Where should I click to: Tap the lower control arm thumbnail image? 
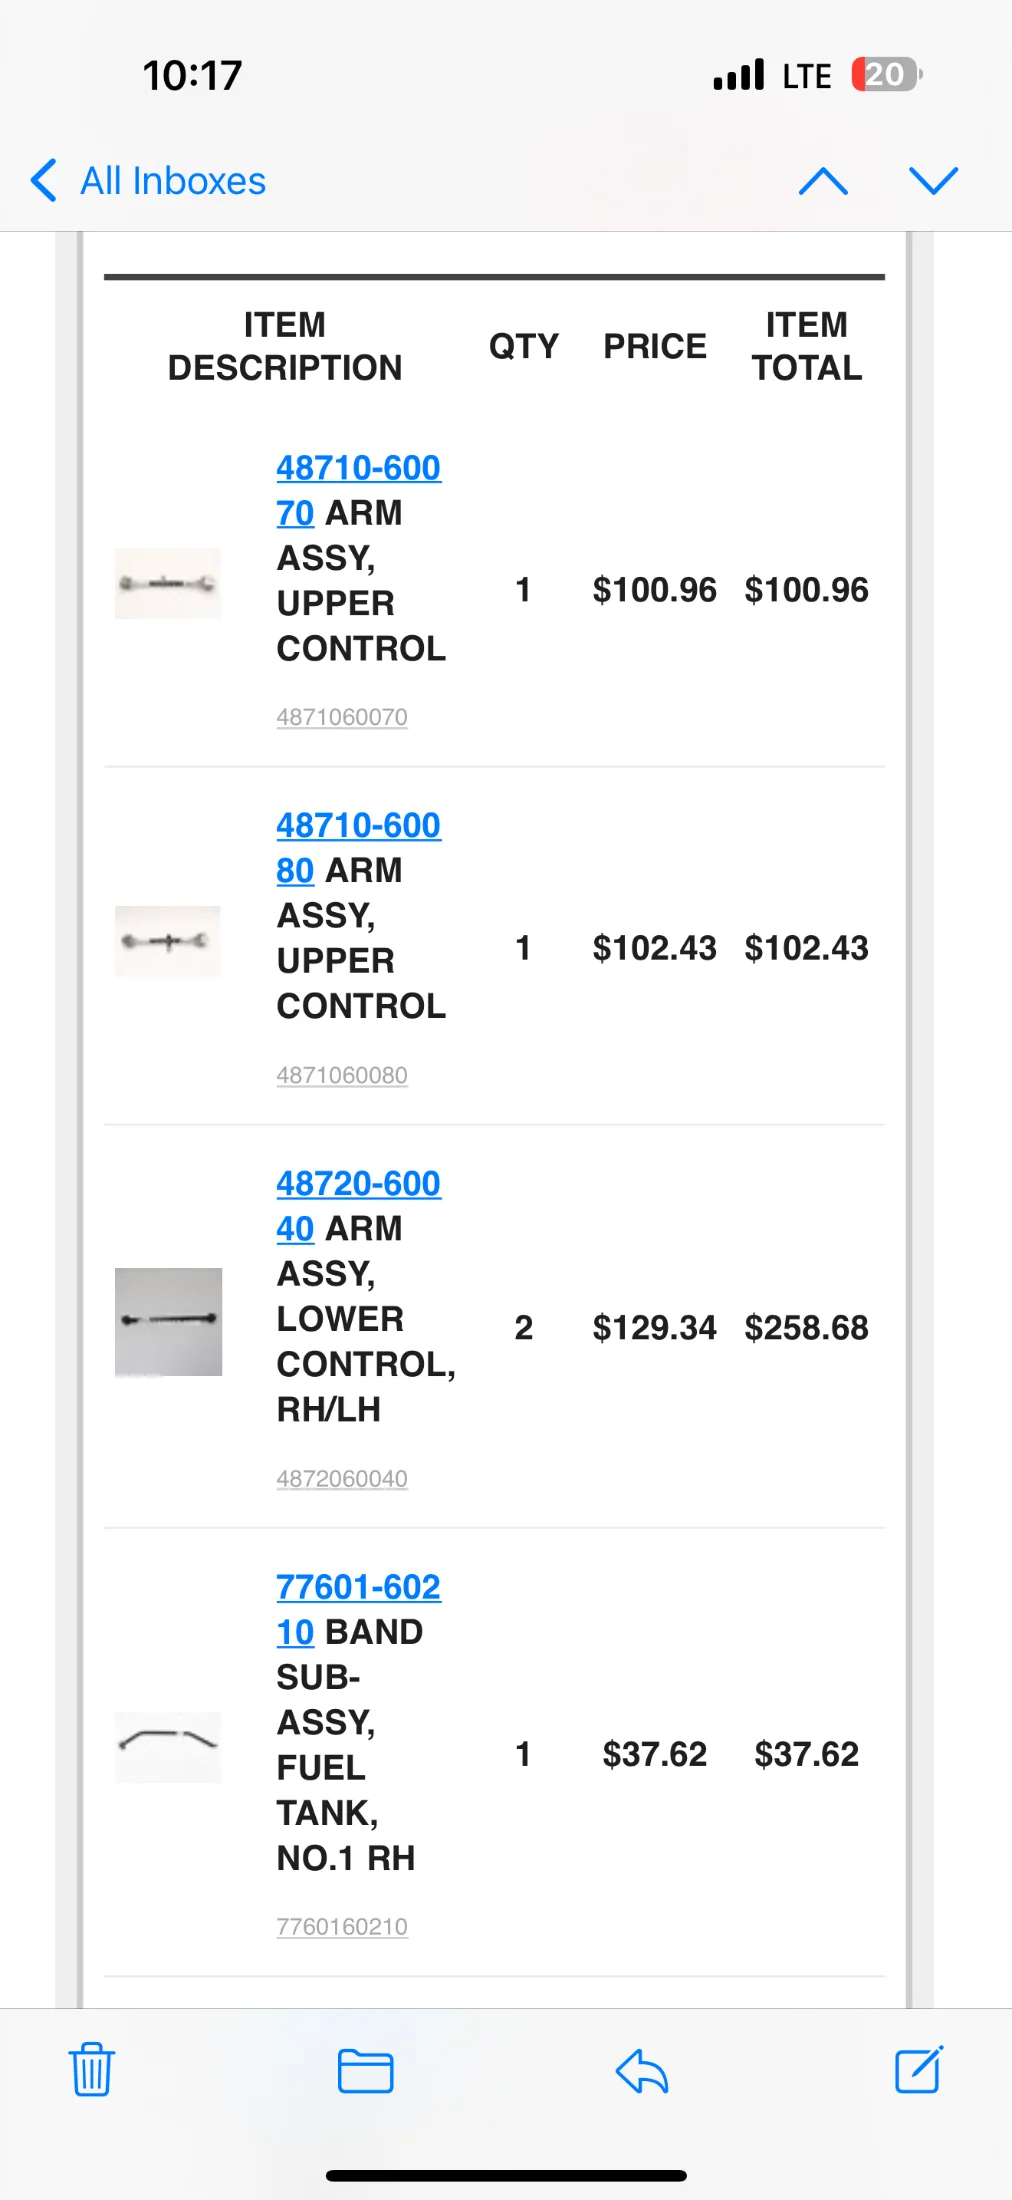click(x=168, y=1321)
